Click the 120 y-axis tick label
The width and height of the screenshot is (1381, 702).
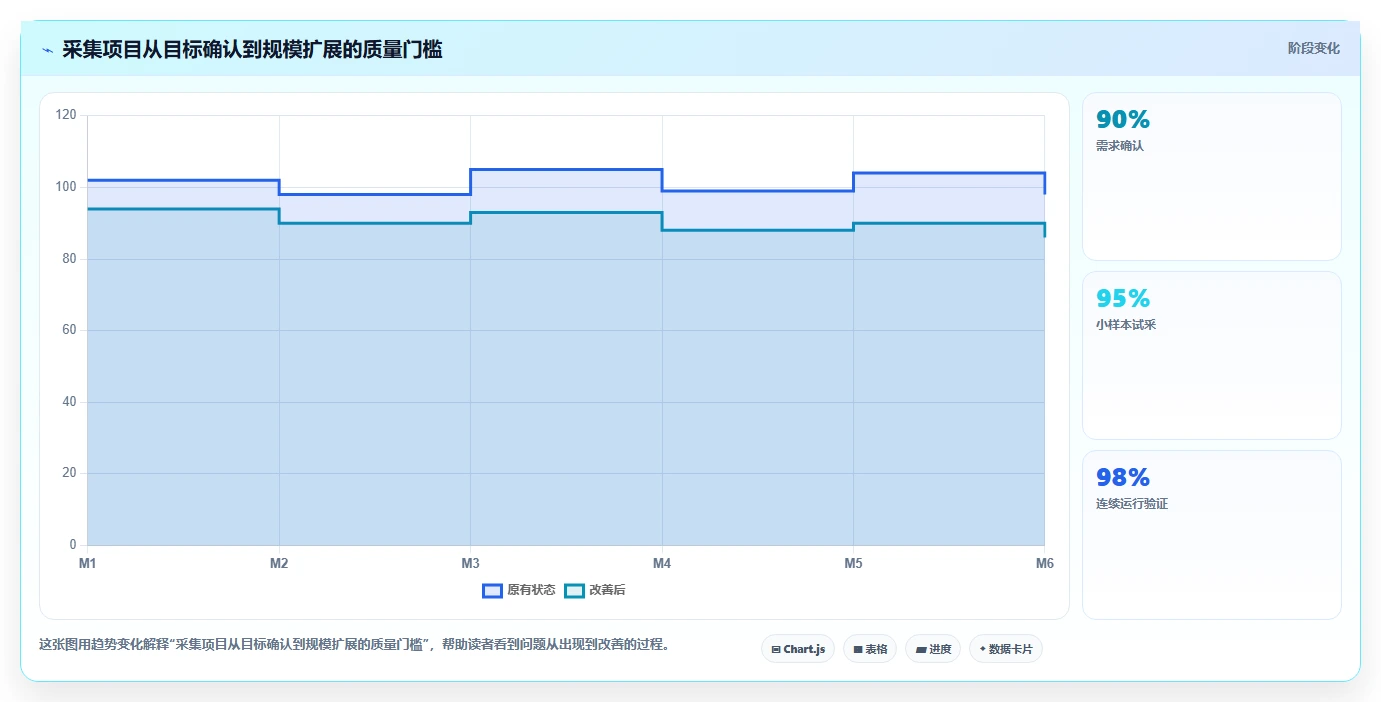[66, 115]
